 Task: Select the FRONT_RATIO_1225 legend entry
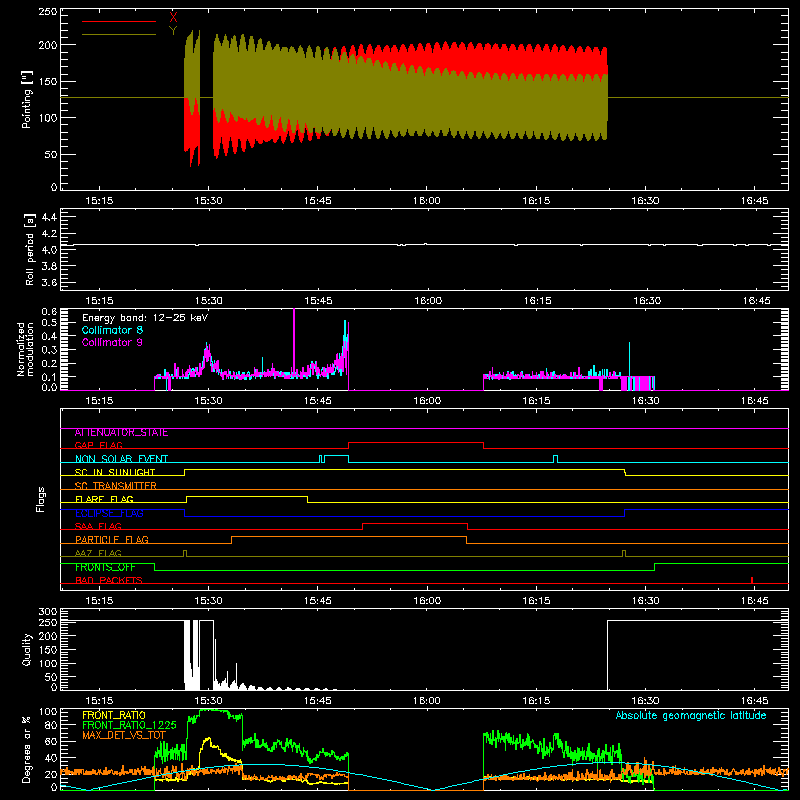pos(129,725)
